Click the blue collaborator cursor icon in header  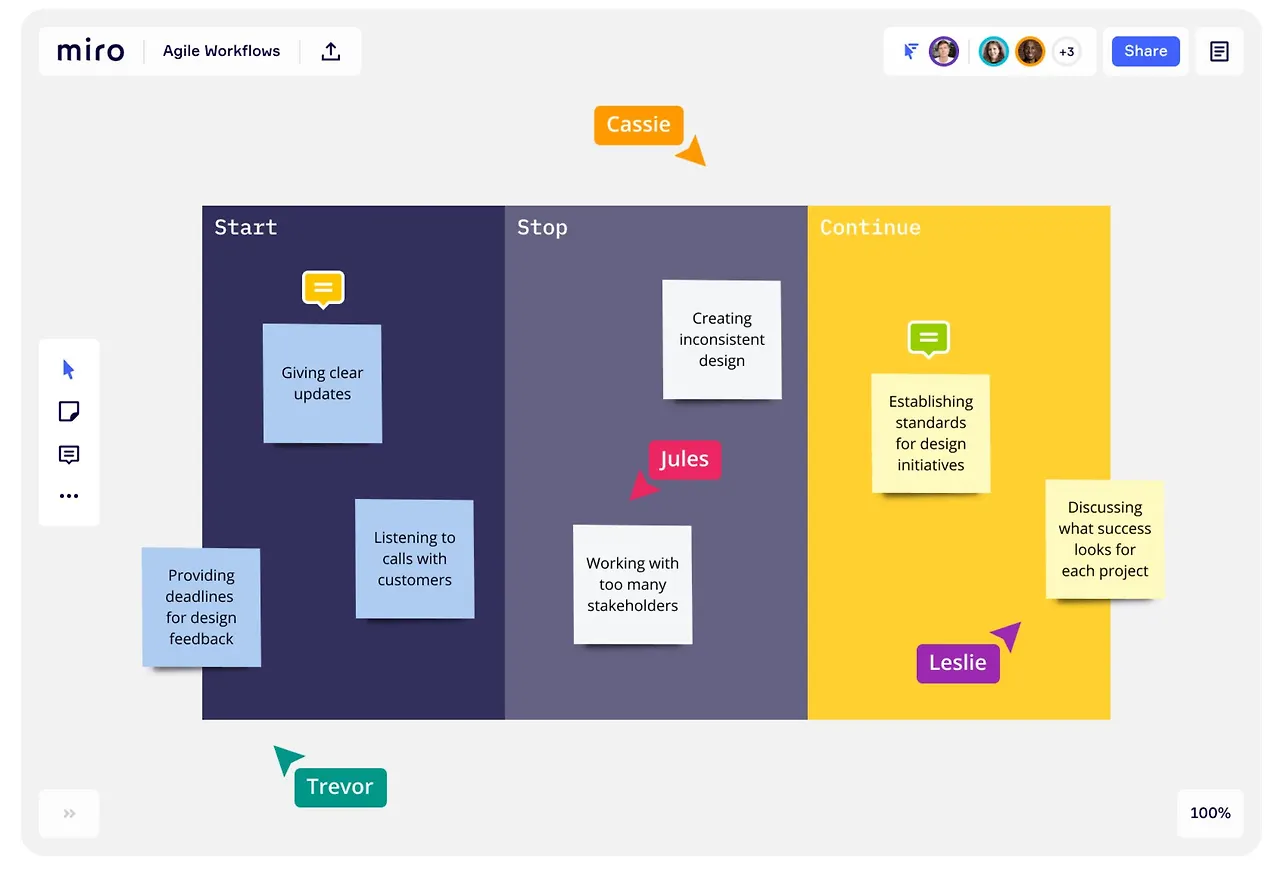(x=911, y=51)
